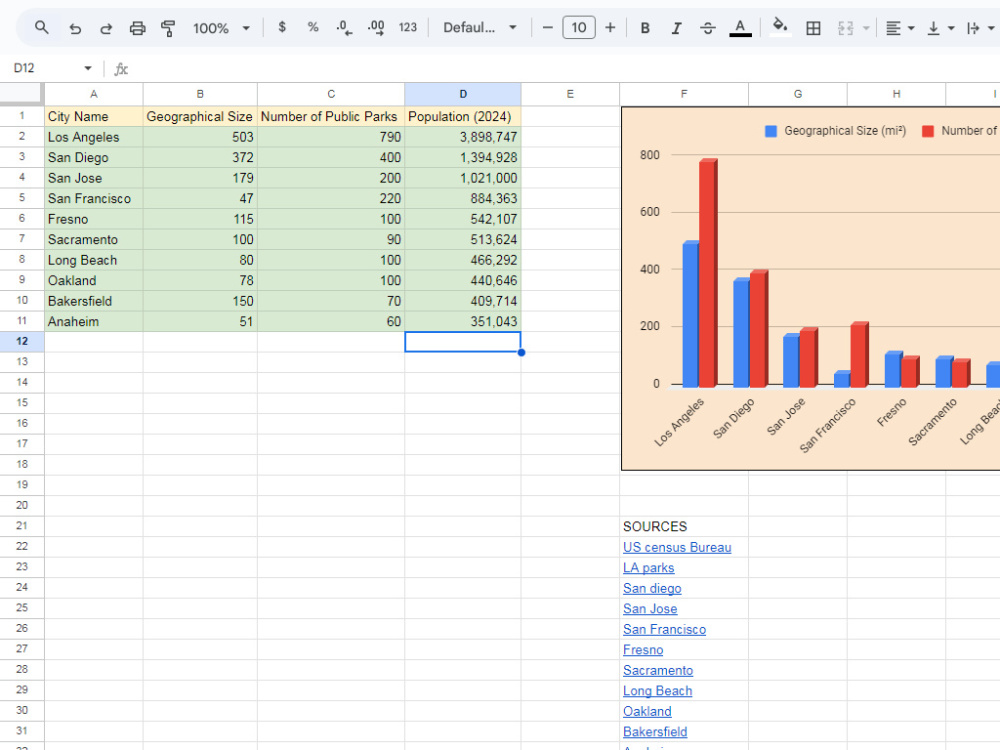The width and height of the screenshot is (1000, 750).
Task: Format as percent
Action: point(312,27)
